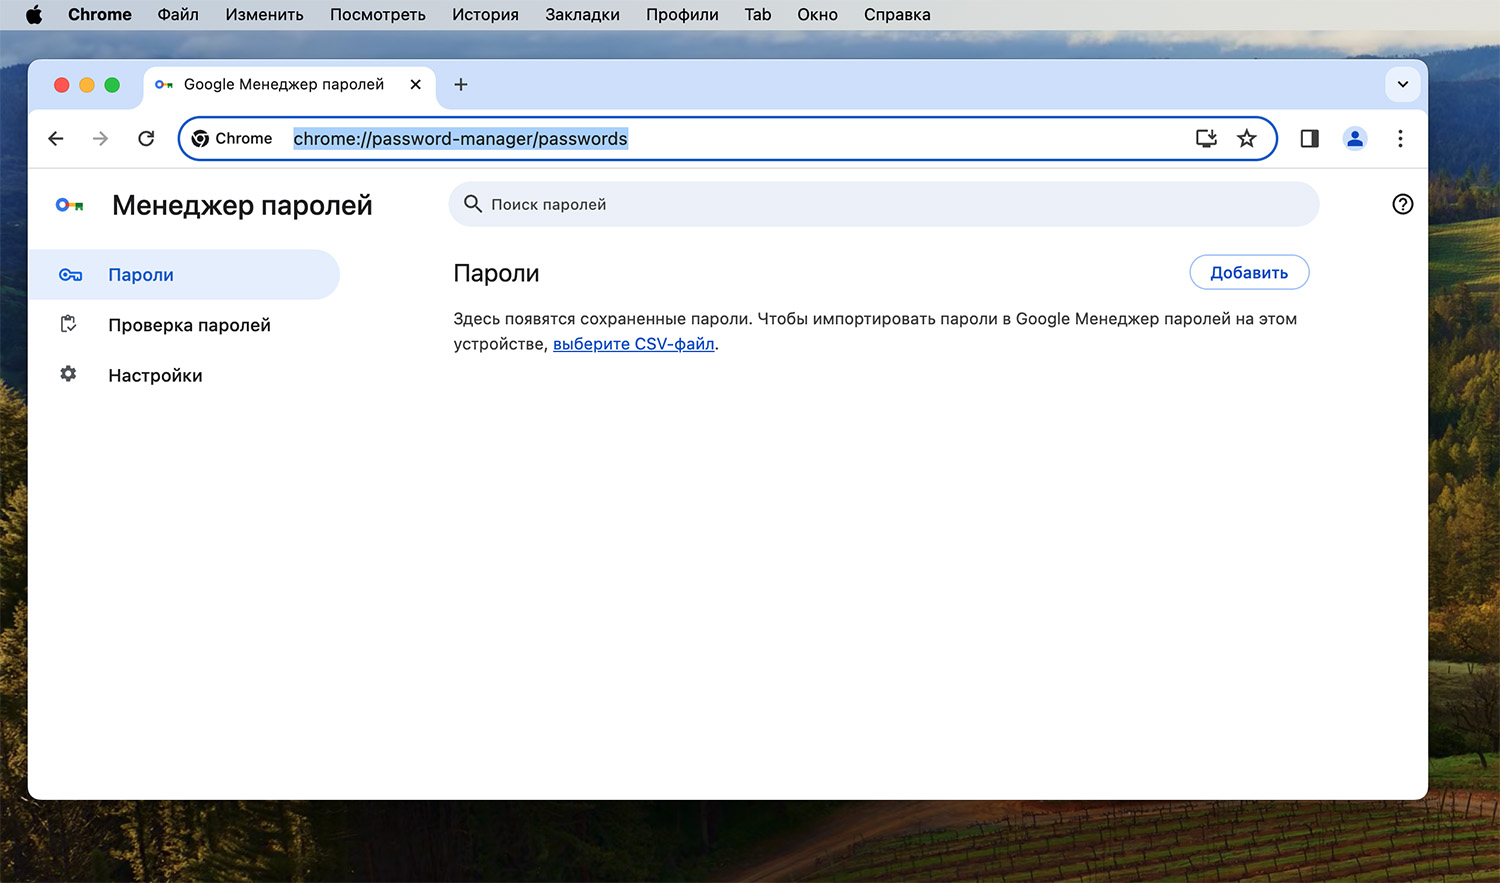
Task: Minimize the Chrome window
Action: click(87, 85)
